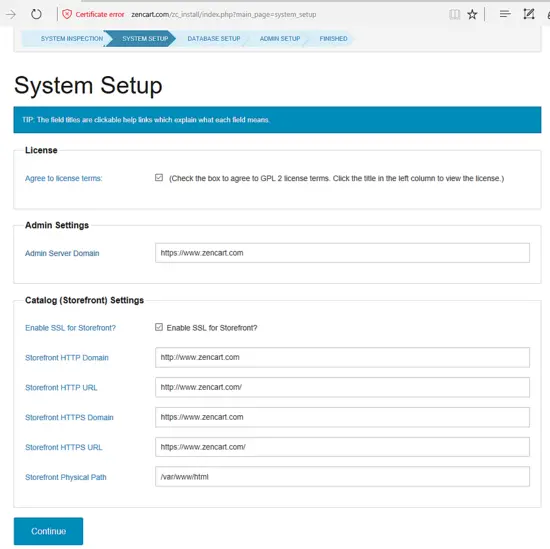Image resolution: width=550 pixels, height=549 pixels.
Task: Open Storefront HTTPS URL help link
Action: (63, 447)
